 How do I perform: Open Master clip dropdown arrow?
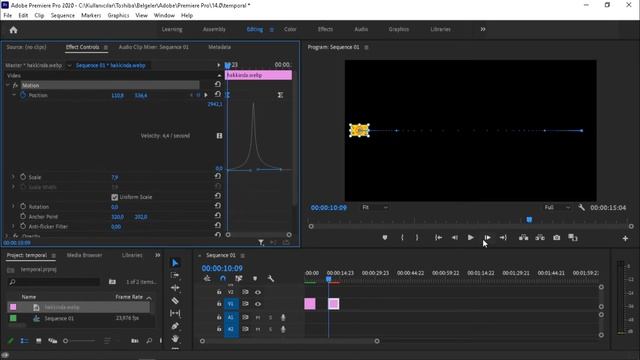69,65
